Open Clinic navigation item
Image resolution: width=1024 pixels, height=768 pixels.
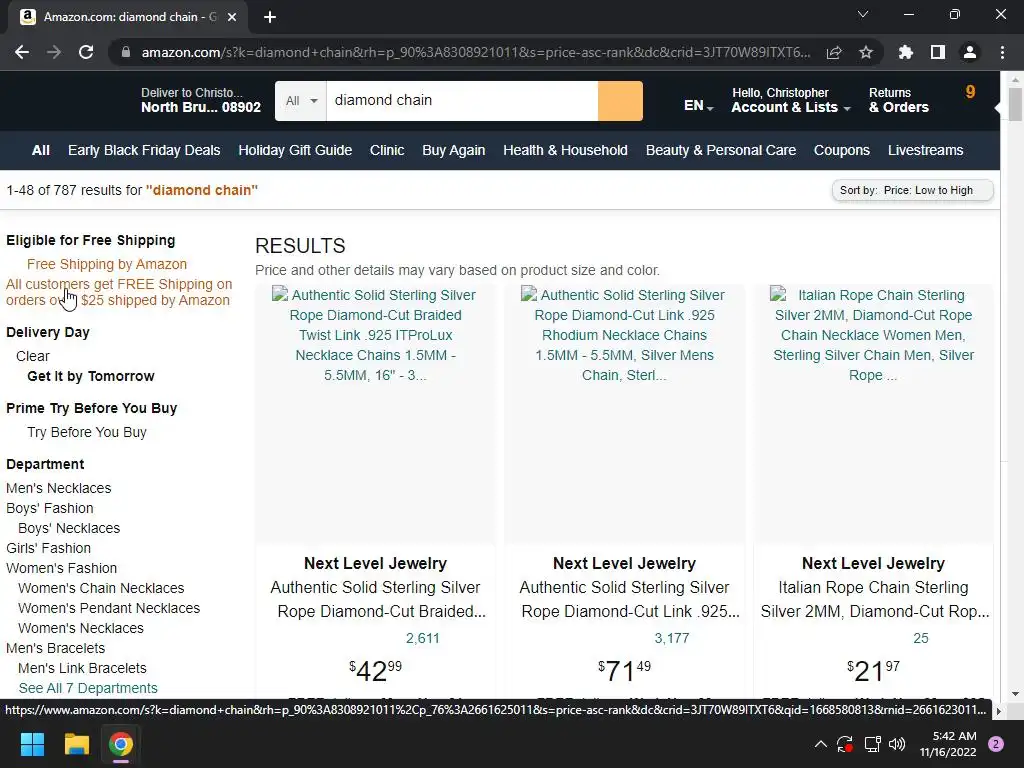(x=387, y=150)
